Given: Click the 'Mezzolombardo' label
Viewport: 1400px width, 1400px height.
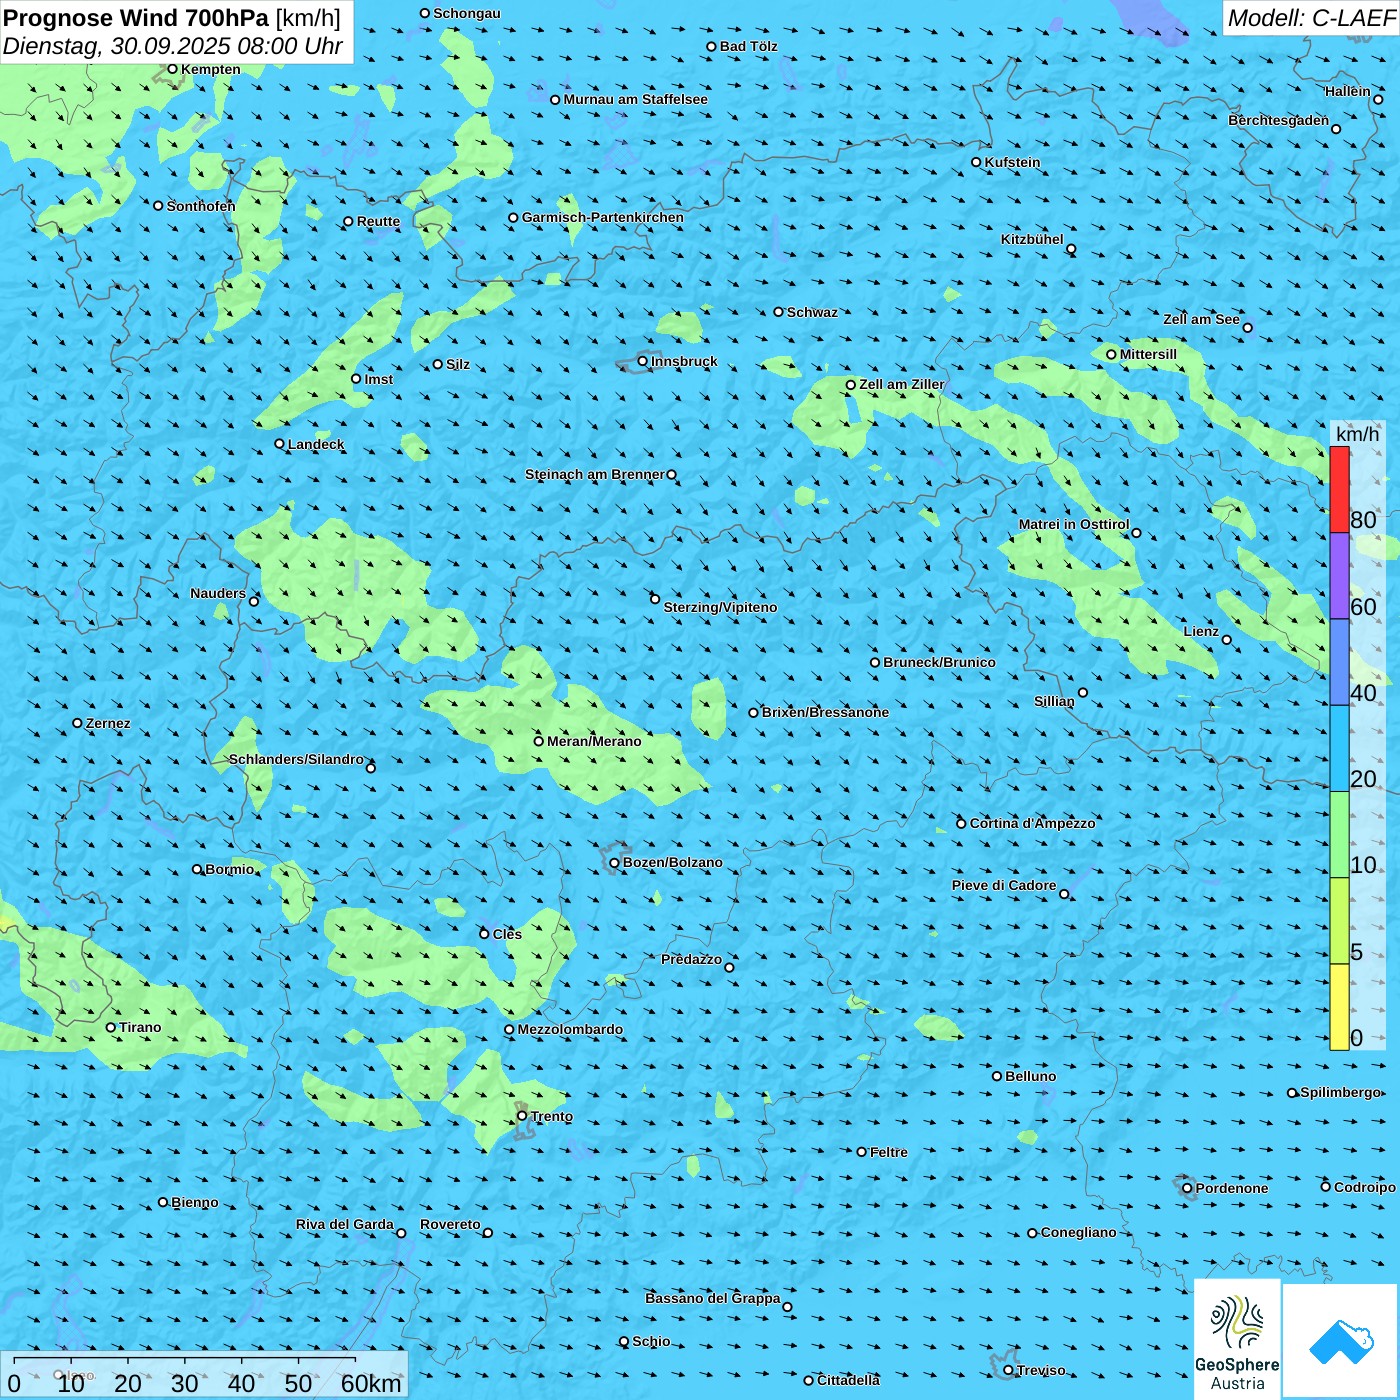Looking at the screenshot, I should coord(570,1029).
